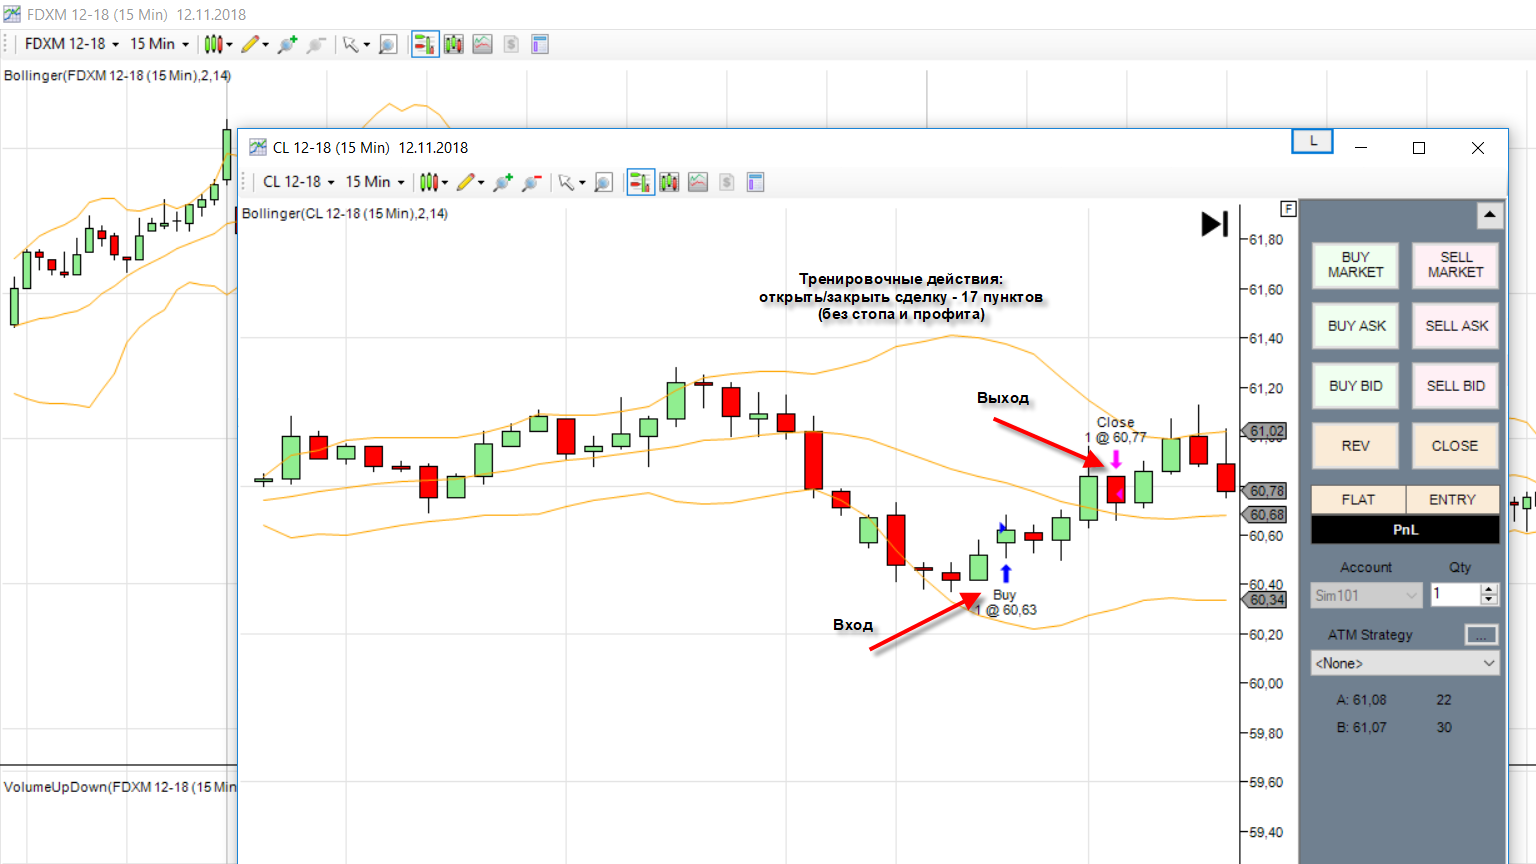Click the BUY BID button
Screen dimensions: 1536x864
pyautogui.click(x=1355, y=386)
